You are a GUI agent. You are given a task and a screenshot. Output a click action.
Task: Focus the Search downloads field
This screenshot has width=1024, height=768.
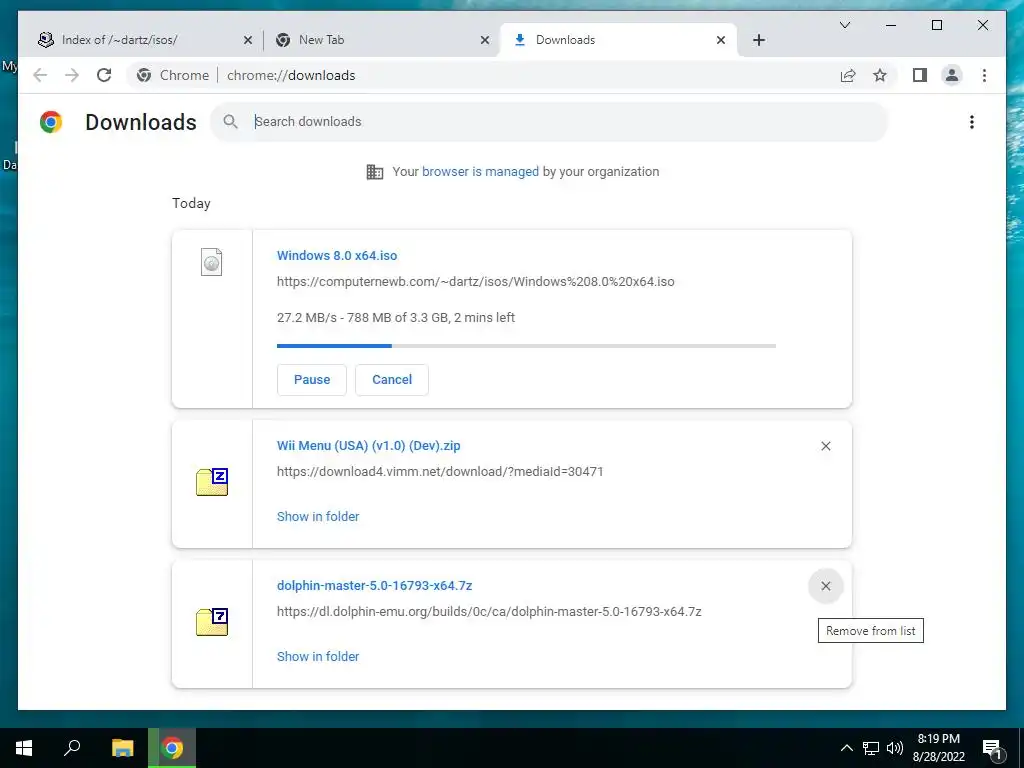click(x=549, y=121)
